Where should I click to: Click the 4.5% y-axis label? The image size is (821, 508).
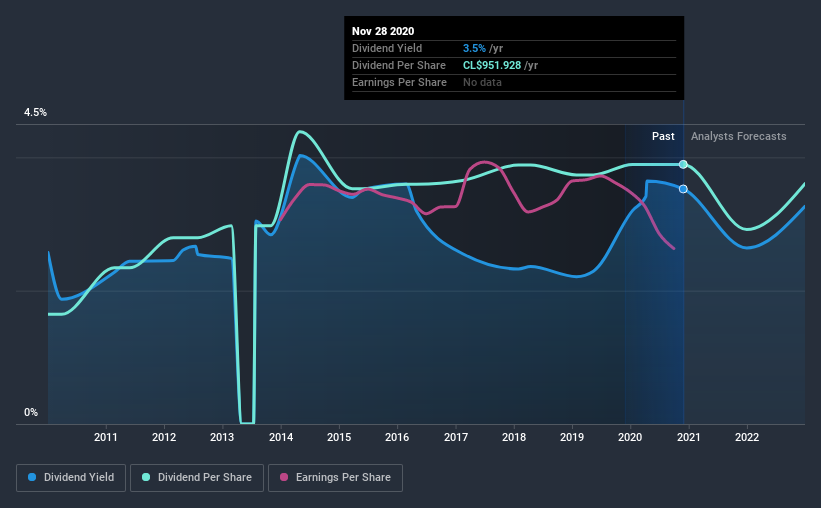(x=35, y=113)
